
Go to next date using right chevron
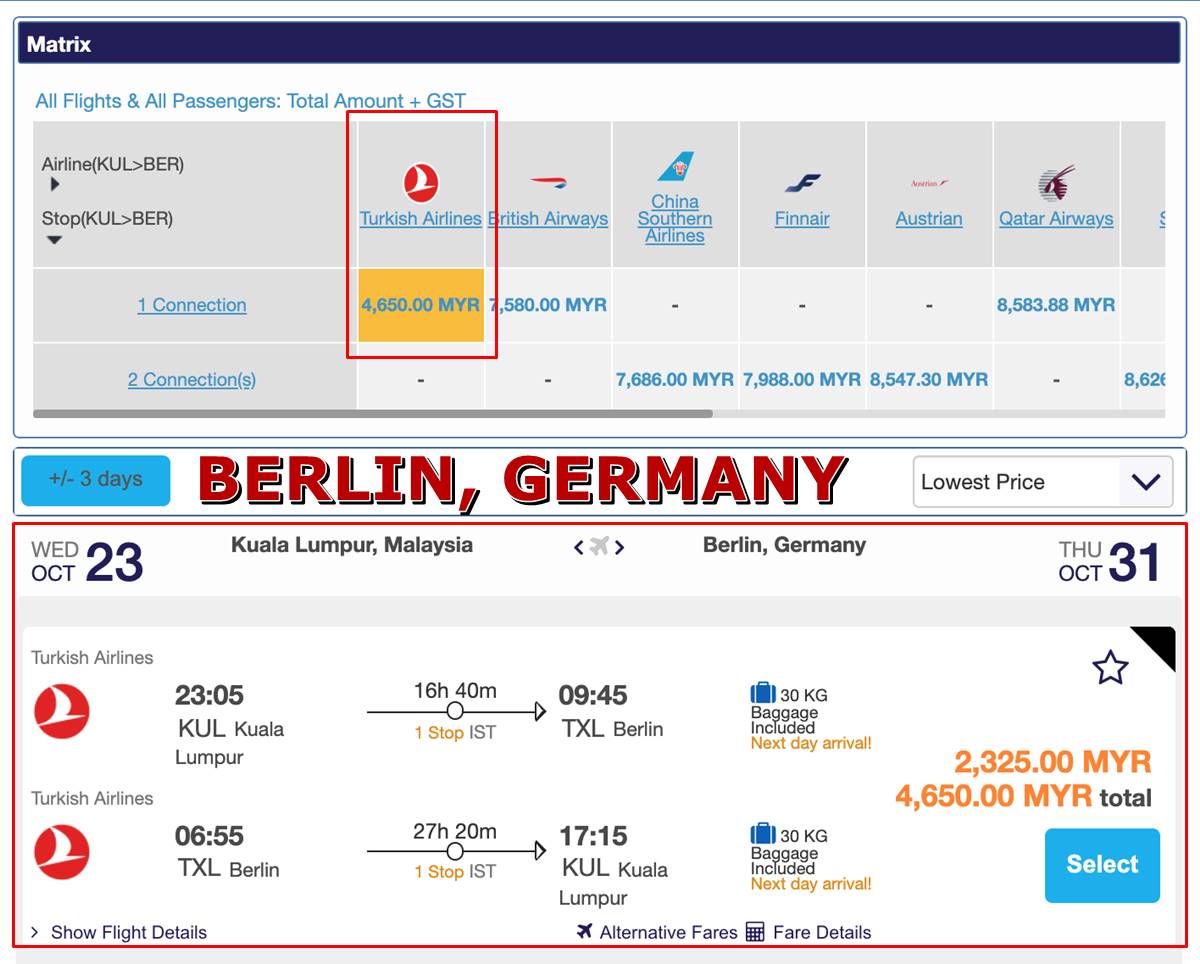coord(620,547)
